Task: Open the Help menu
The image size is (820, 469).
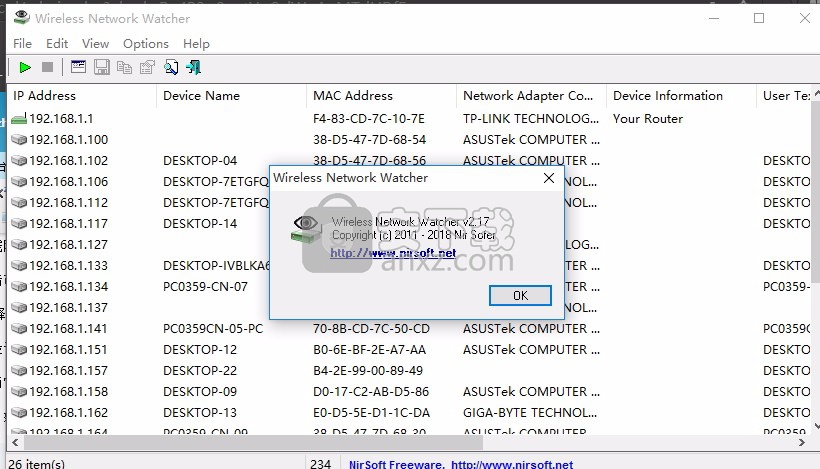Action: coord(196,44)
